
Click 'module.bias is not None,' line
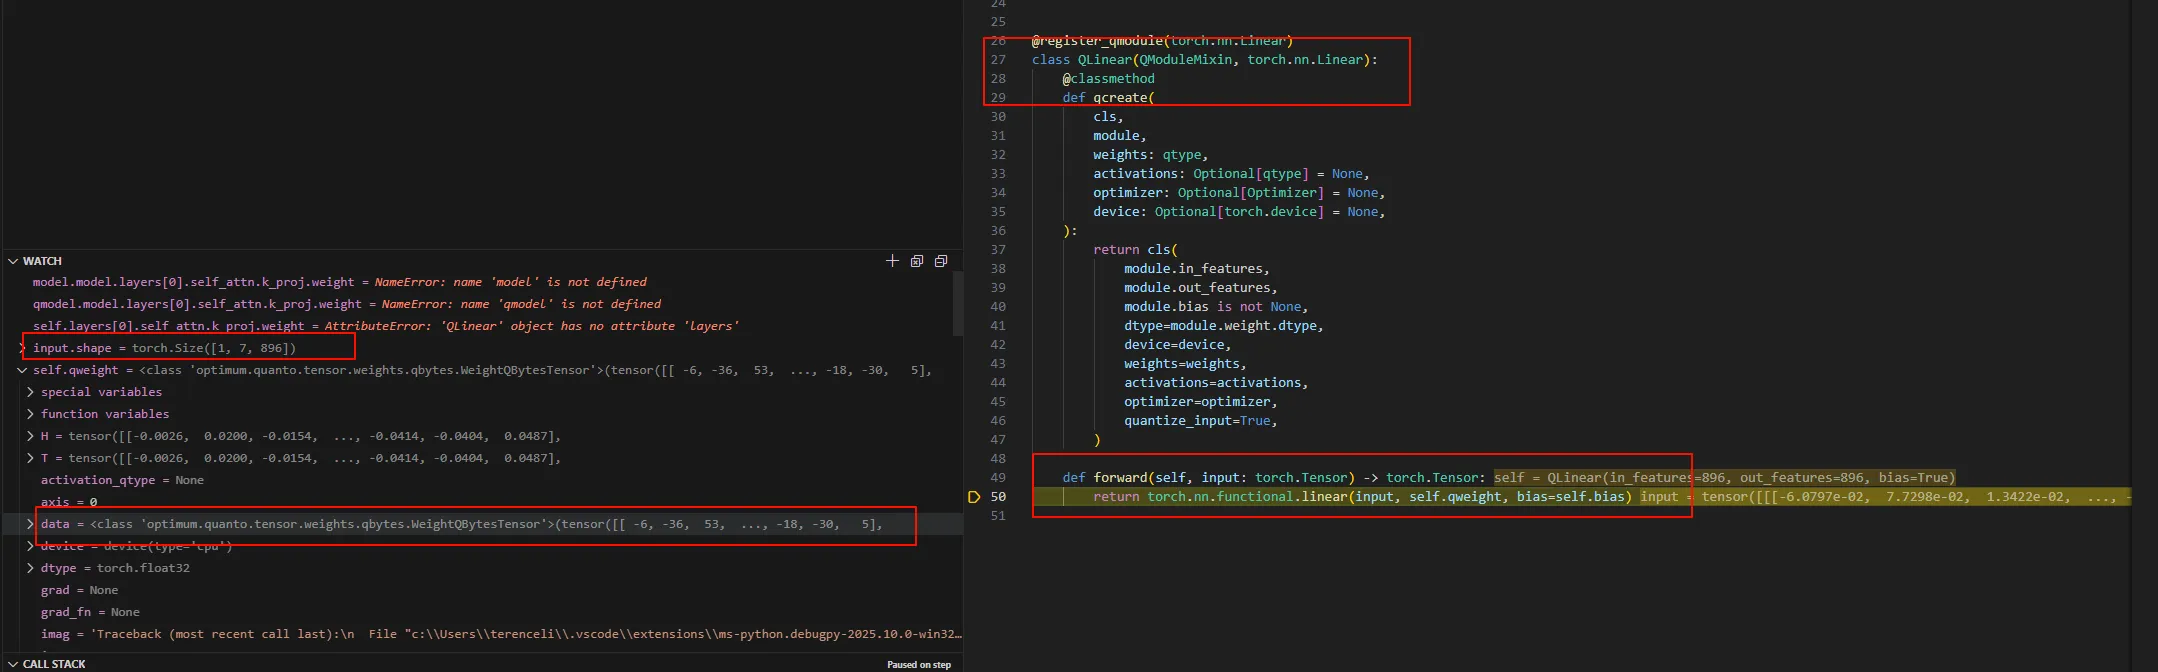pos(1216,307)
